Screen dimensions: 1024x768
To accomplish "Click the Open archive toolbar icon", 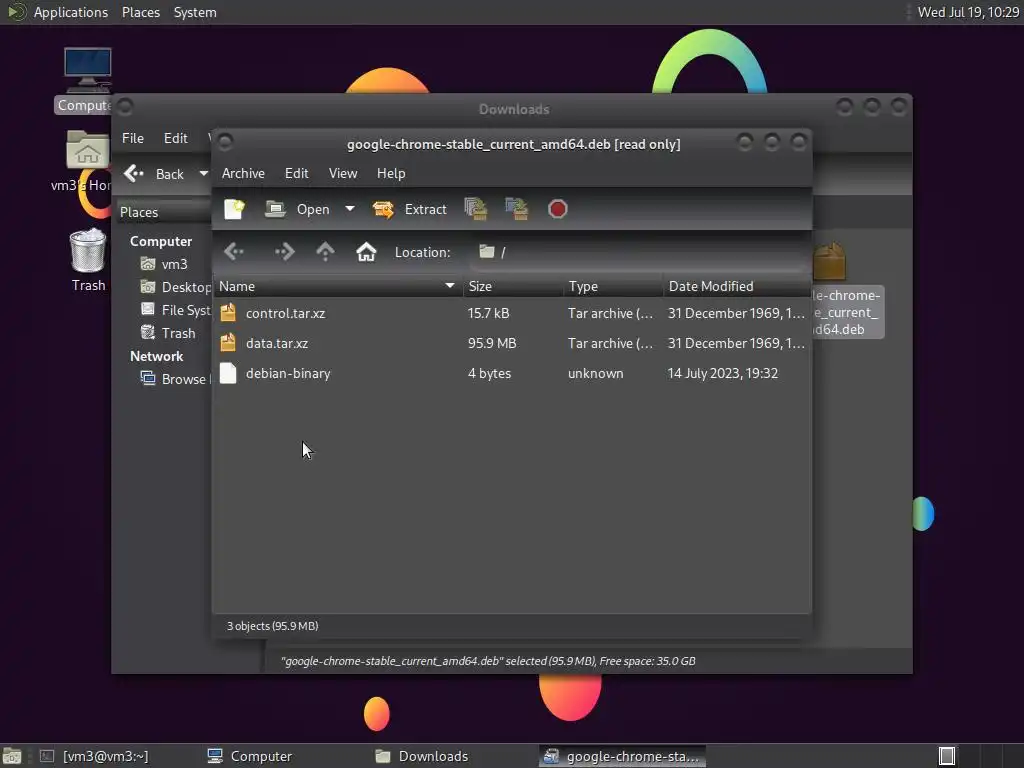I will (297, 209).
